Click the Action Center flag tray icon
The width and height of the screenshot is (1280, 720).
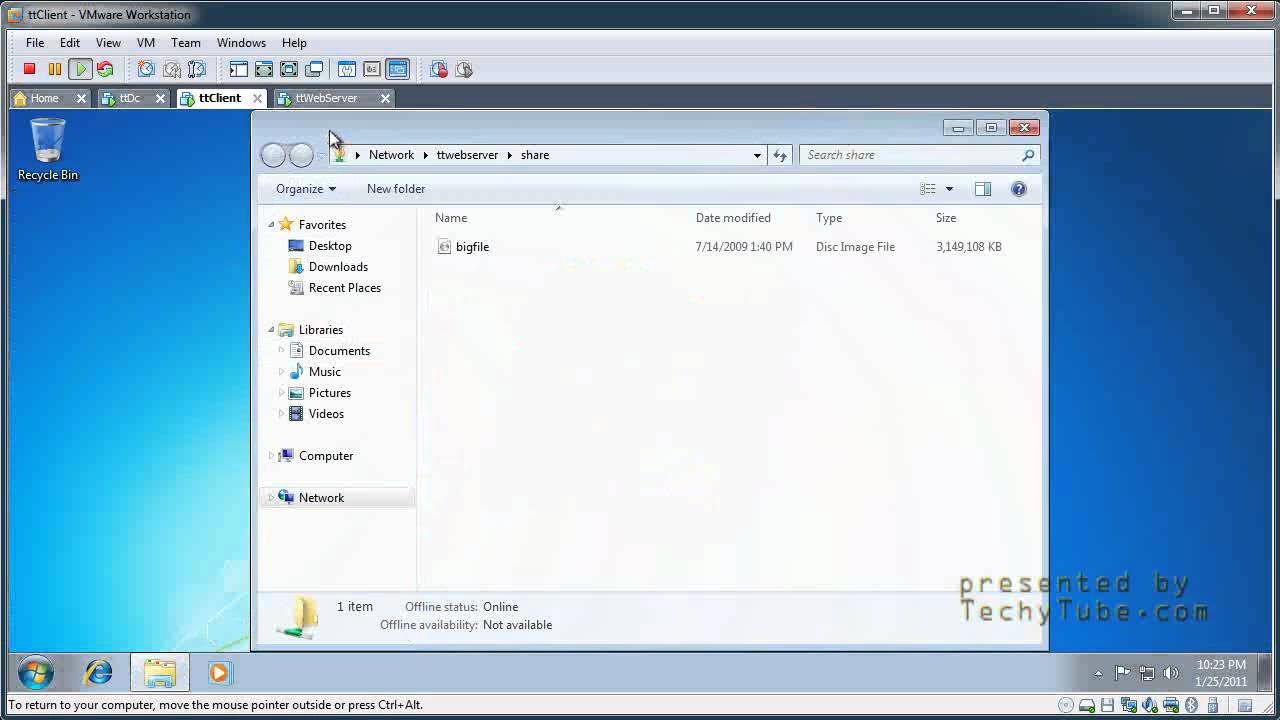pyautogui.click(x=1122, y=673)
